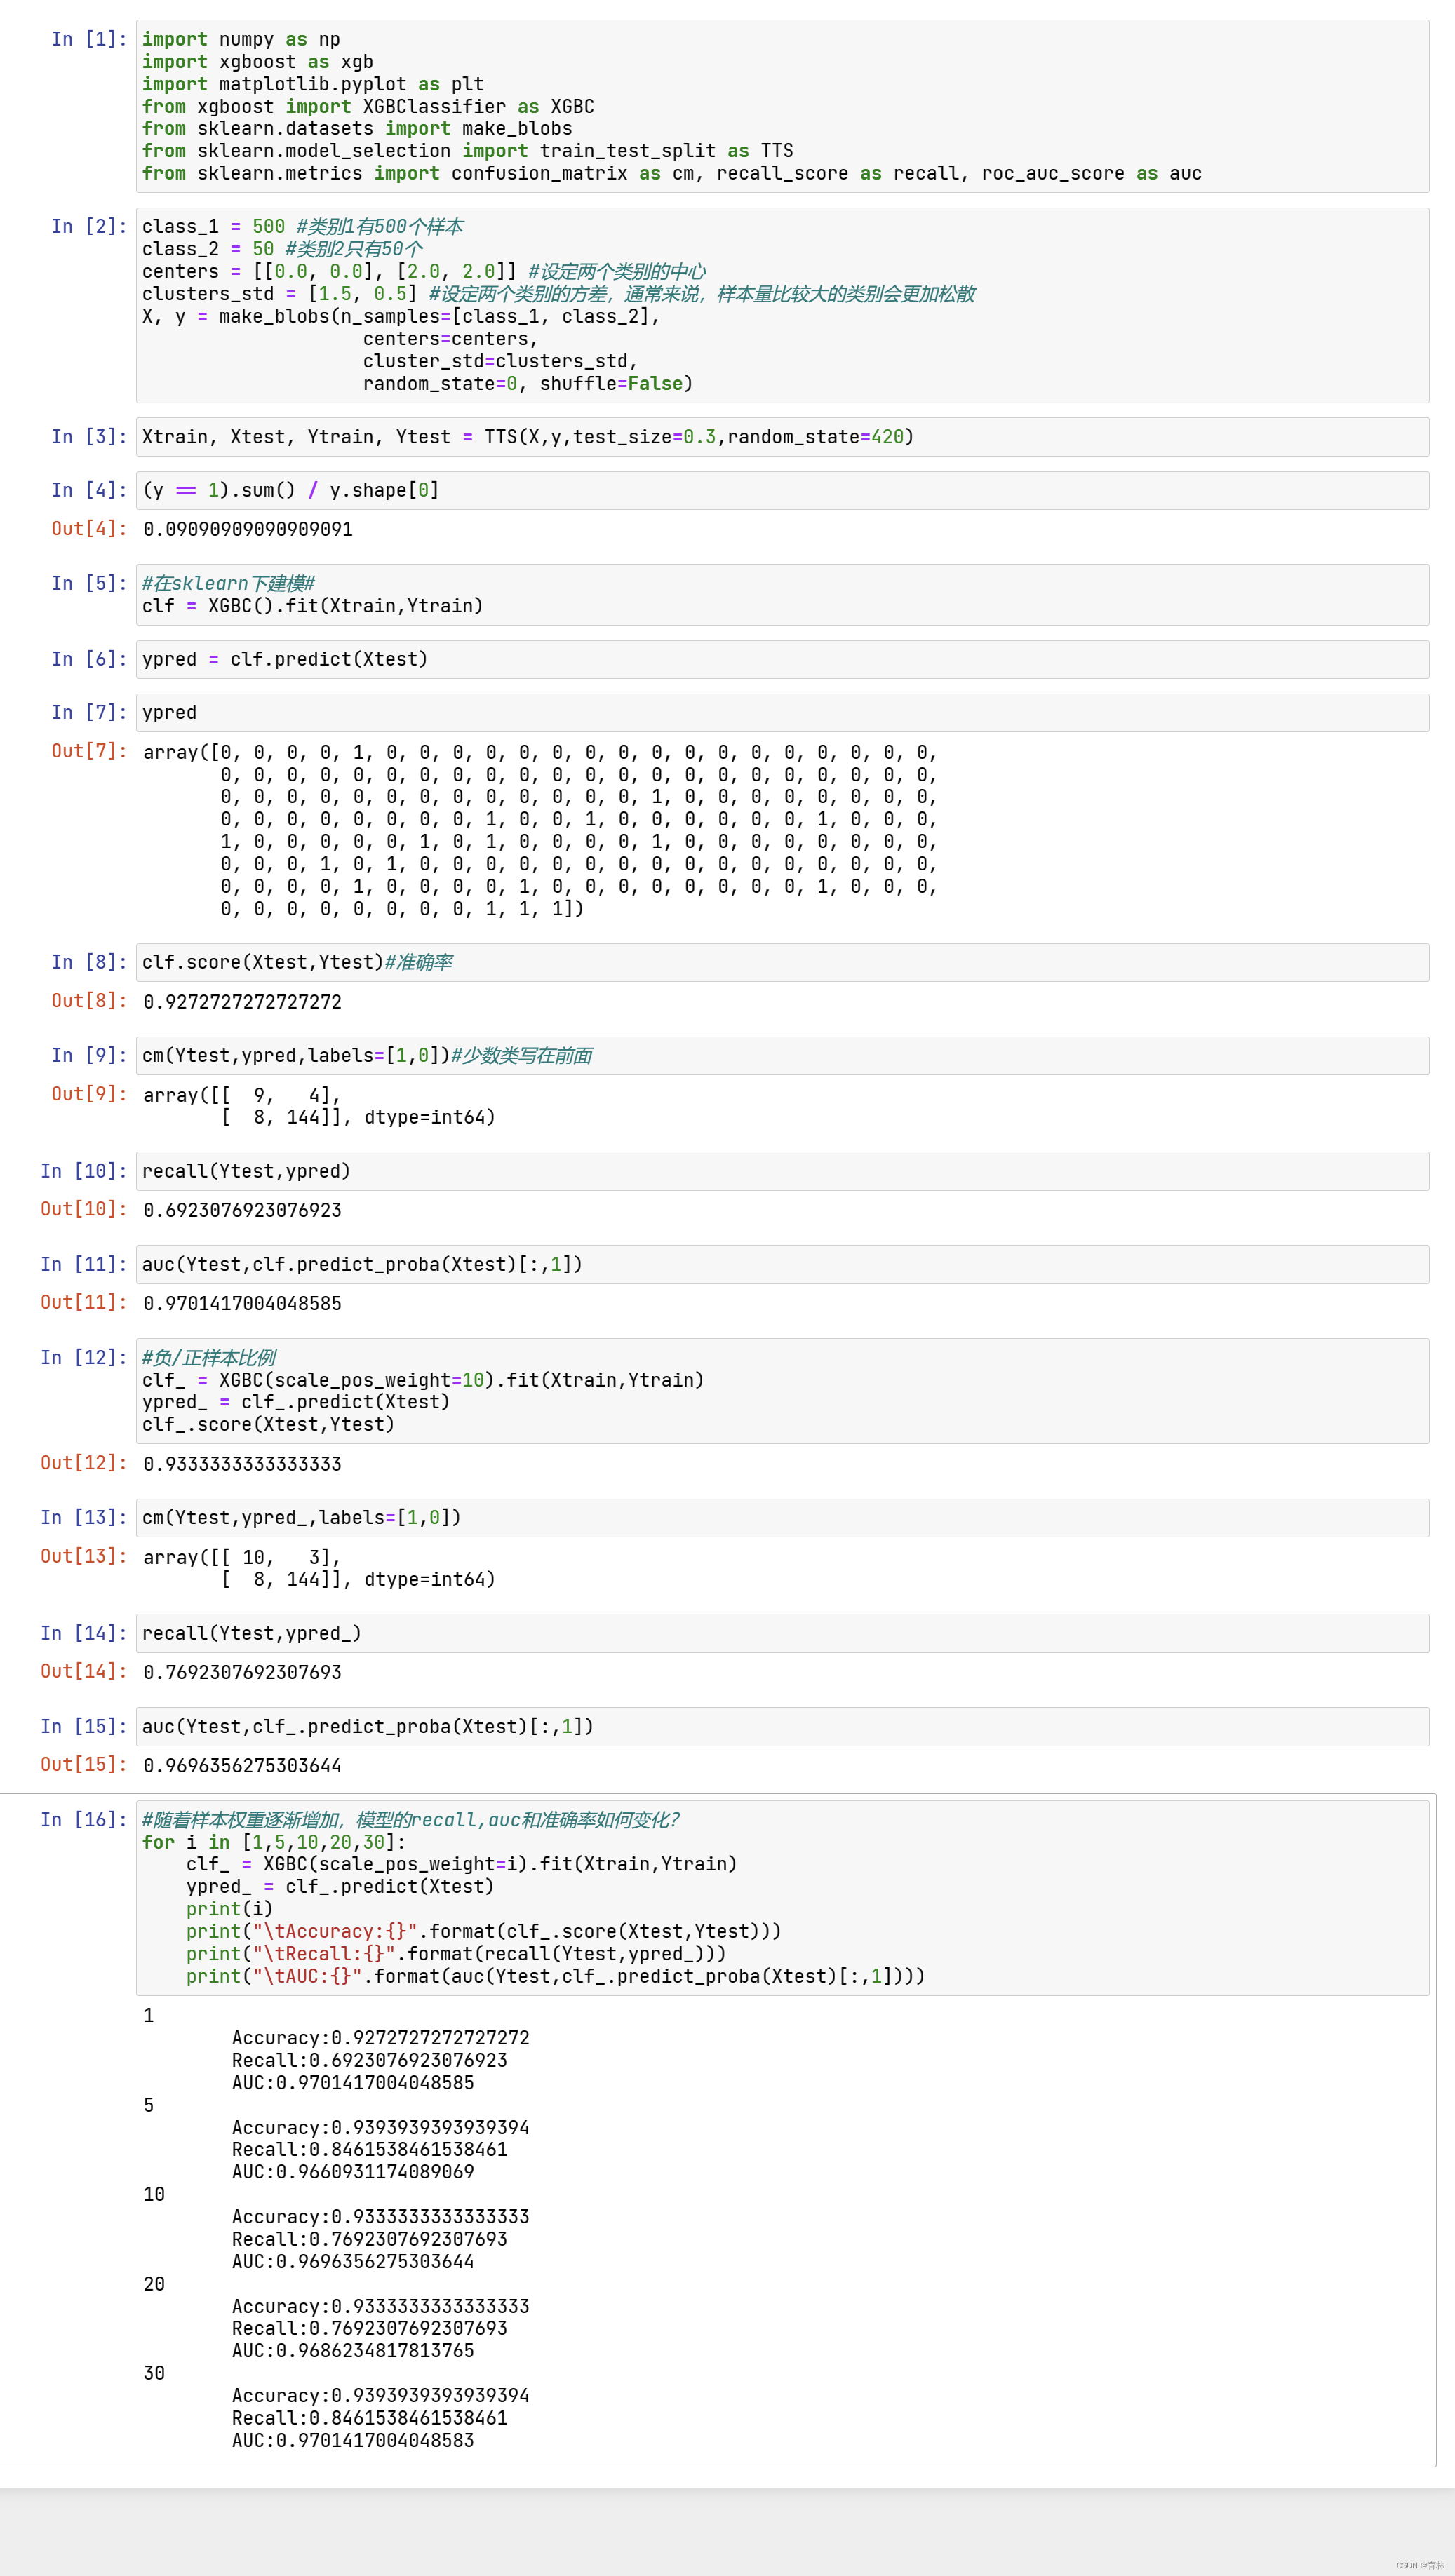The image size is (1455, 2576).
Task: Click the 'In [12]:' prompt label
Action: [84, 1357]
